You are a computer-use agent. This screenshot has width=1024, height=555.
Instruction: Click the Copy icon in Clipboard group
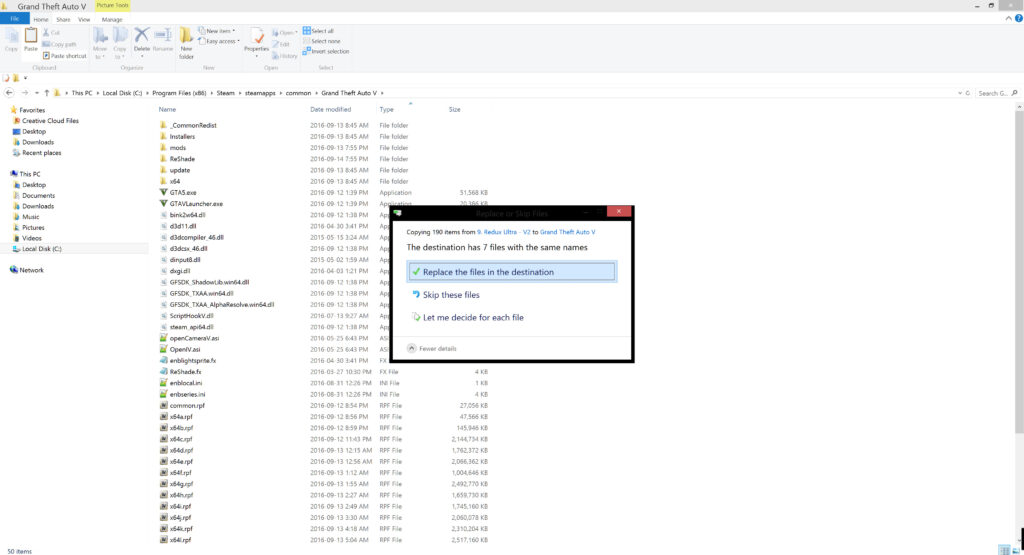coord(11,36)
